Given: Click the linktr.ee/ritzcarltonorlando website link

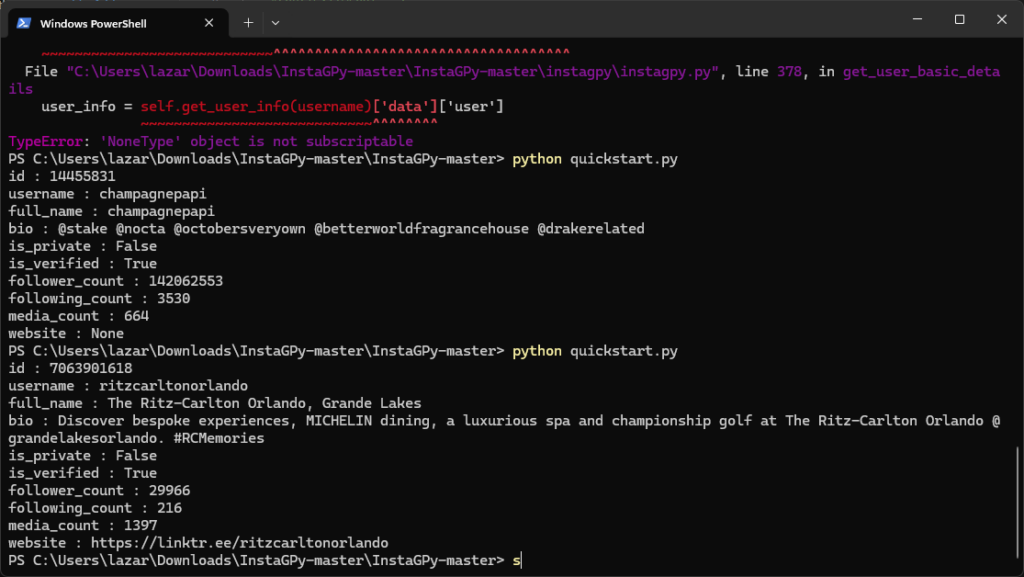Looking at the screenshot, I should [239, 543].
